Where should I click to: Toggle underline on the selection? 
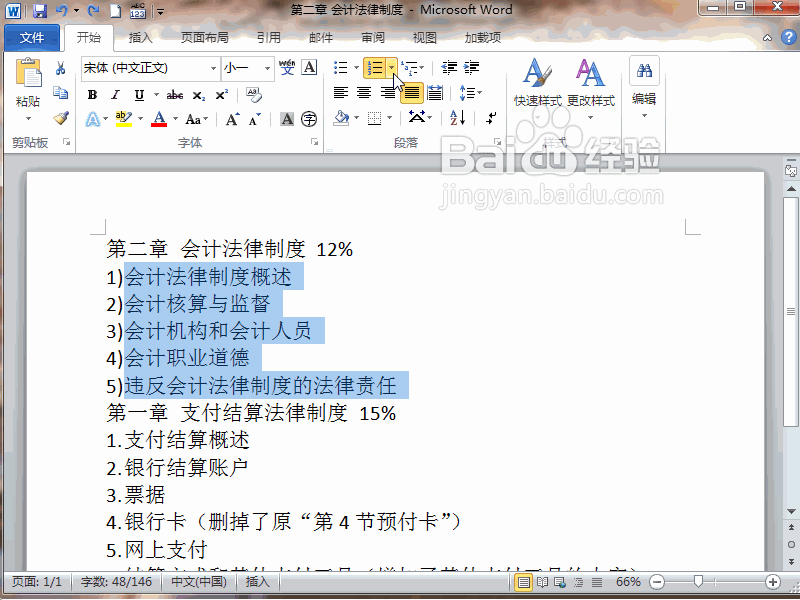tap(139, 95)
